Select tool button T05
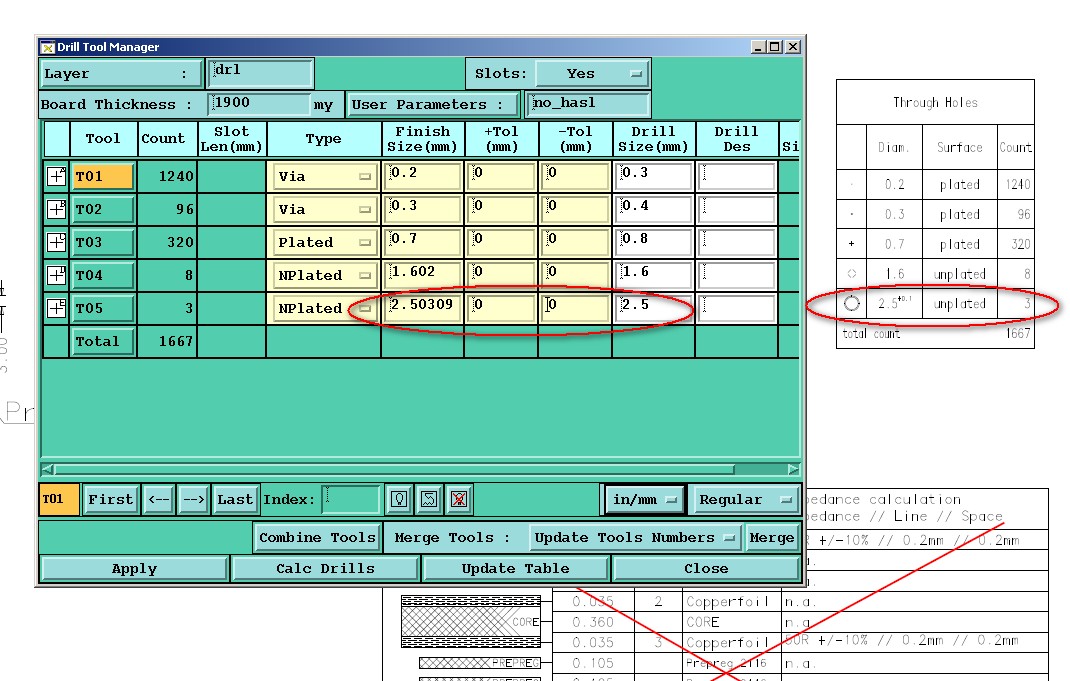Screen dimensions: 1070x681 103,308
